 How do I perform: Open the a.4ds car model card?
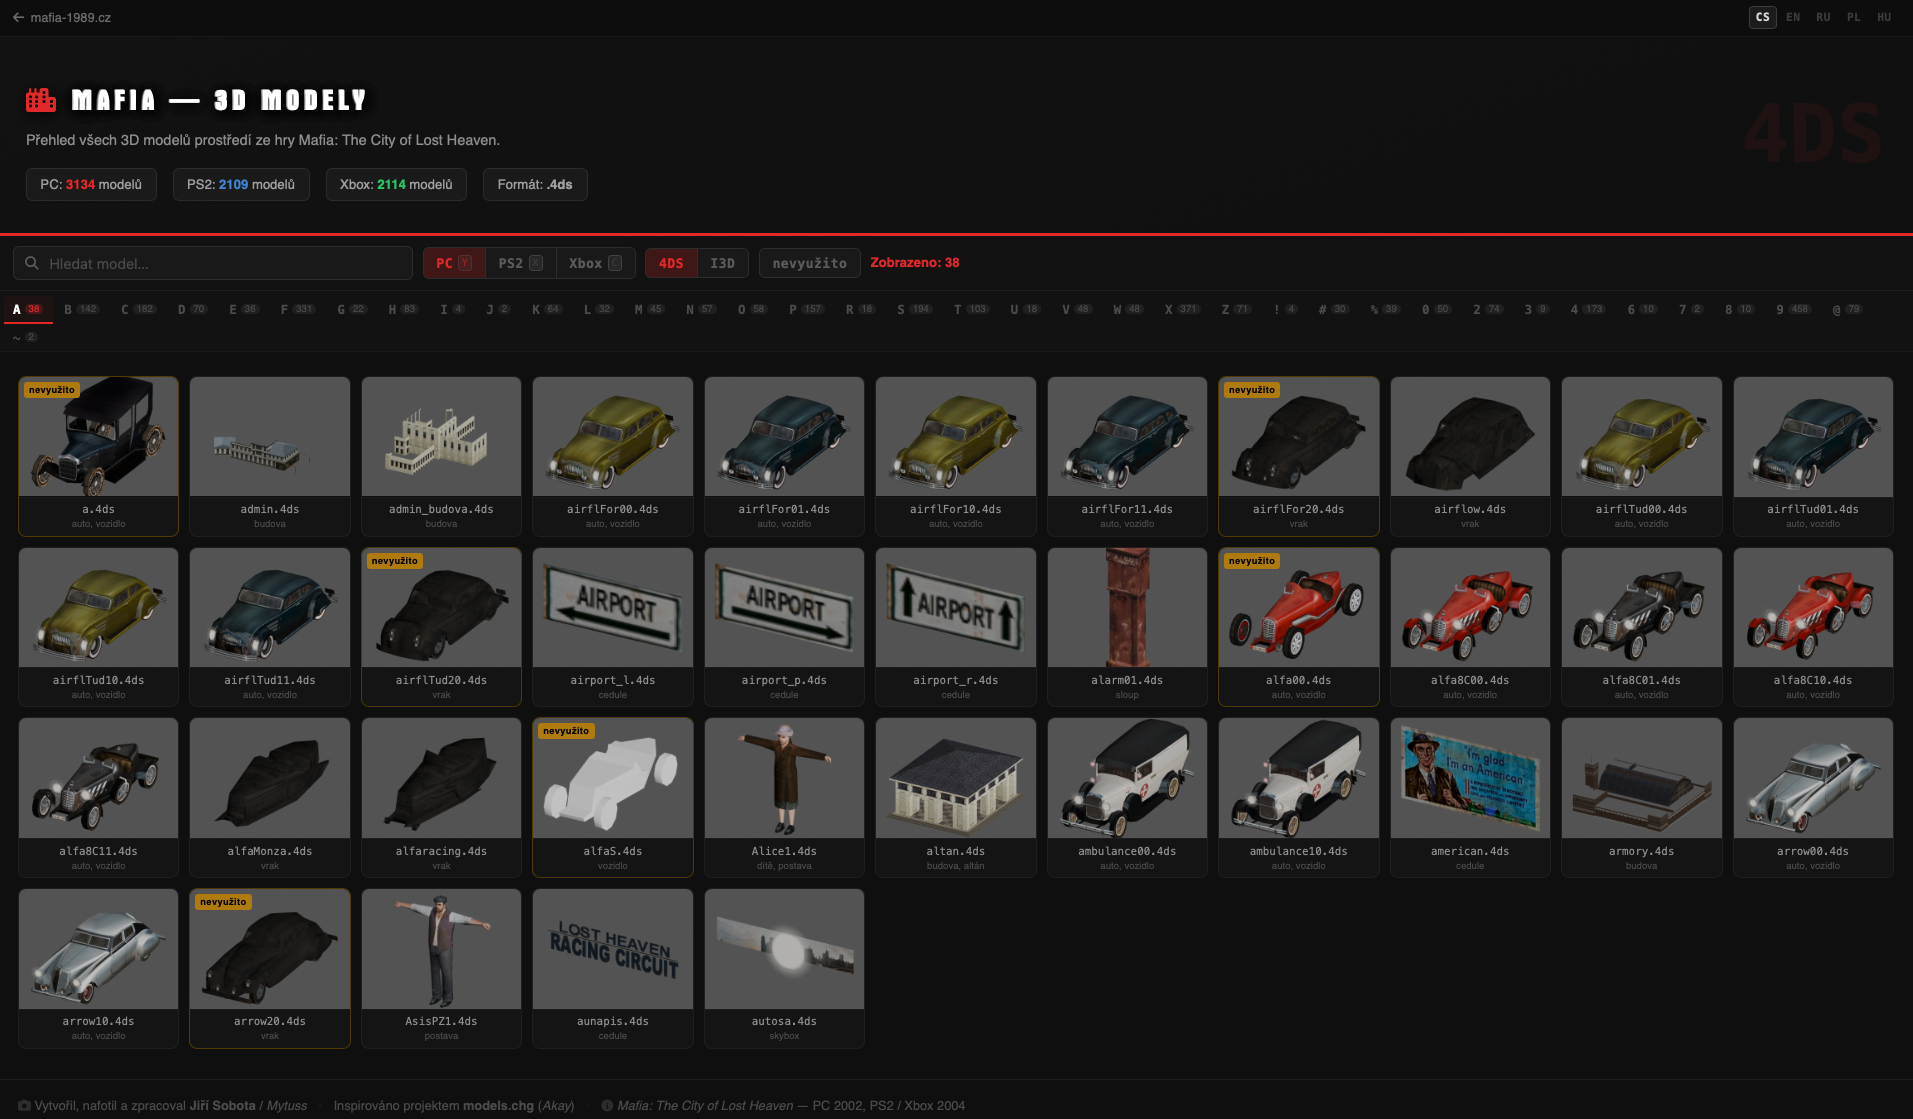(98, 456)
